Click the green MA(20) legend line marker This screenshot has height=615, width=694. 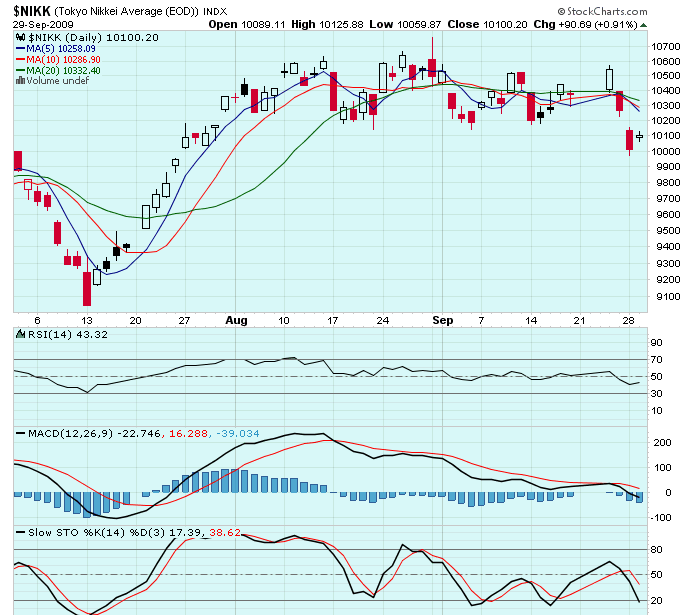coord(20,70)
